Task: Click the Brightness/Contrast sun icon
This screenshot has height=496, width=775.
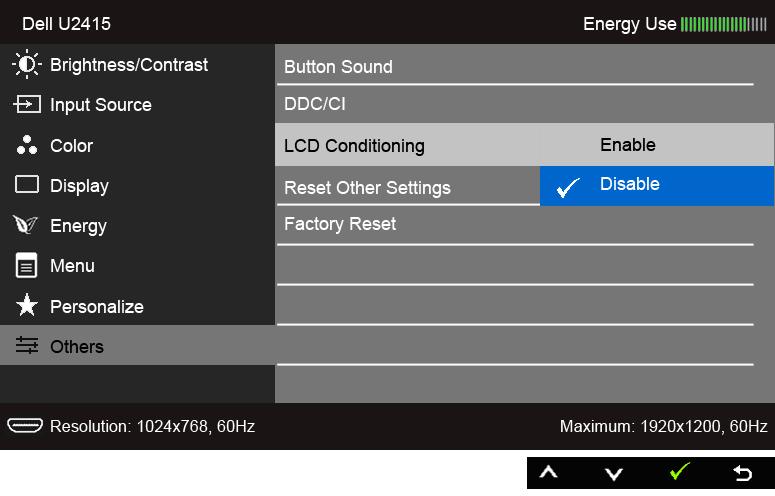Action: coord(26,64)
